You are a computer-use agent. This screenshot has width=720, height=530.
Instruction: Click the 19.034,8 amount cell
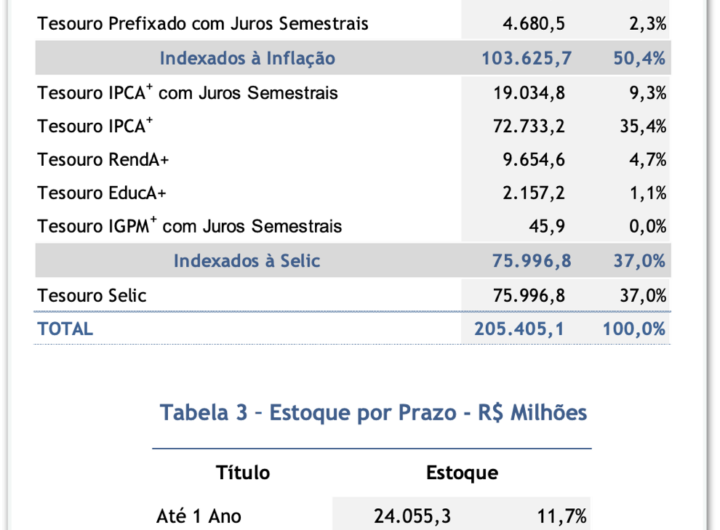[x=537, y=93]
